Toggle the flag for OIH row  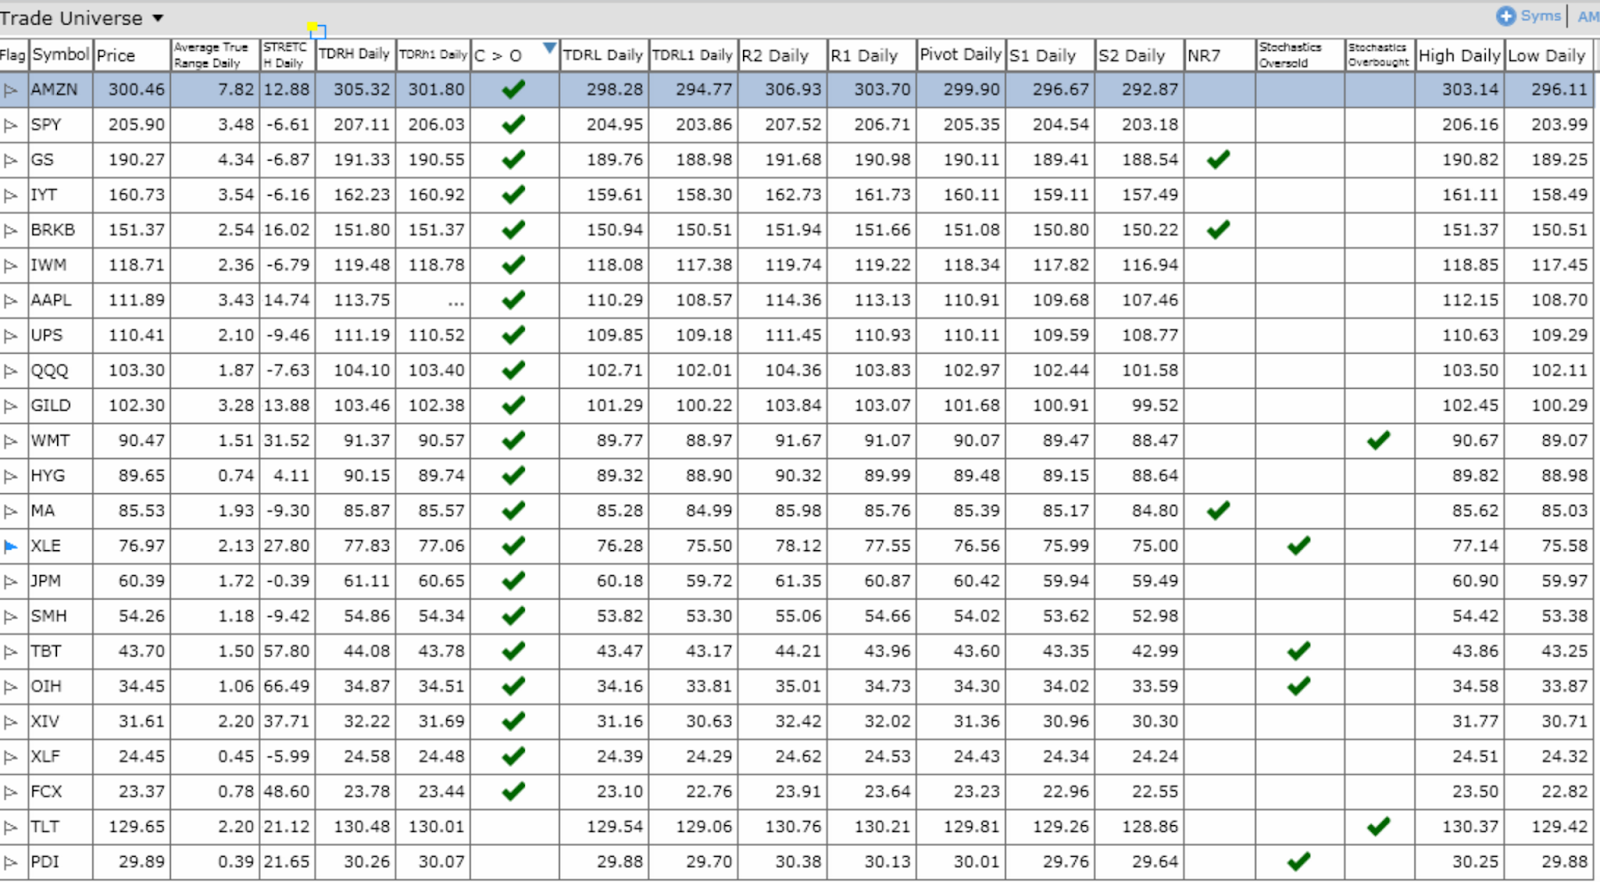pyautogui.click(x=11, y=687)
